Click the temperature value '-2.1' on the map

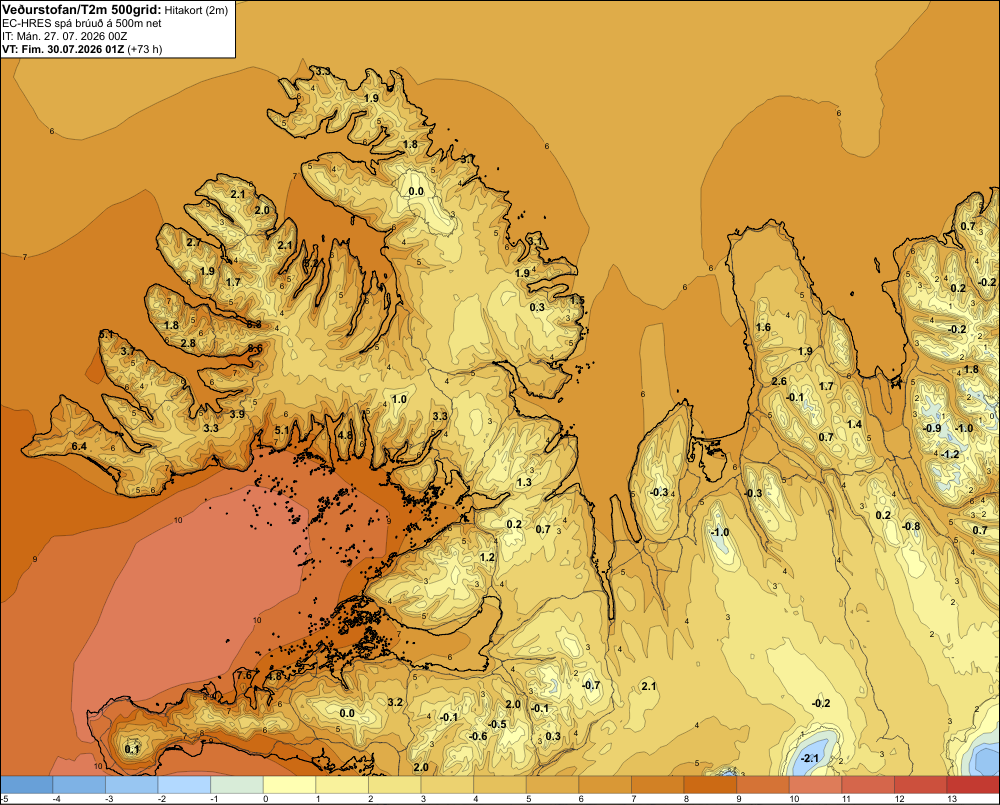(809, 758)
